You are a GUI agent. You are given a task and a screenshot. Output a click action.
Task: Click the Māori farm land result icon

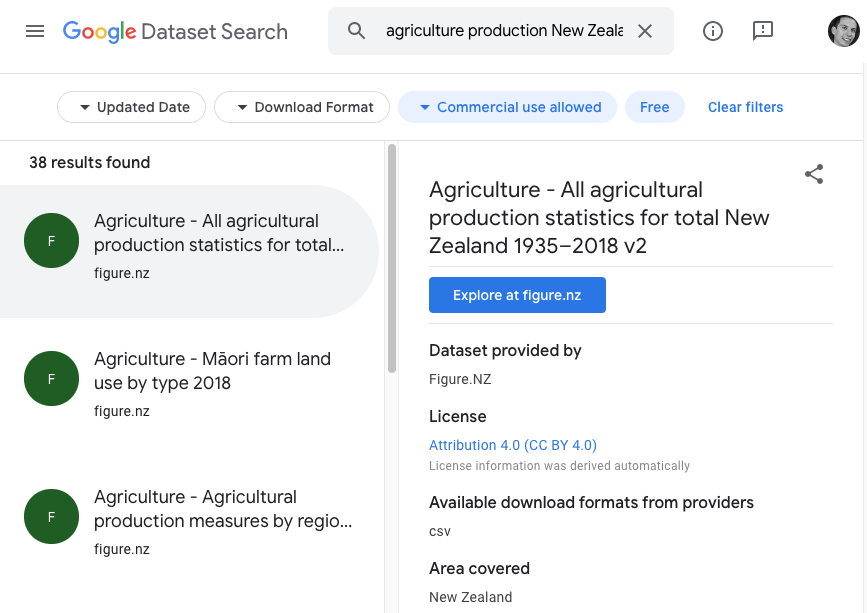point(51,379)
